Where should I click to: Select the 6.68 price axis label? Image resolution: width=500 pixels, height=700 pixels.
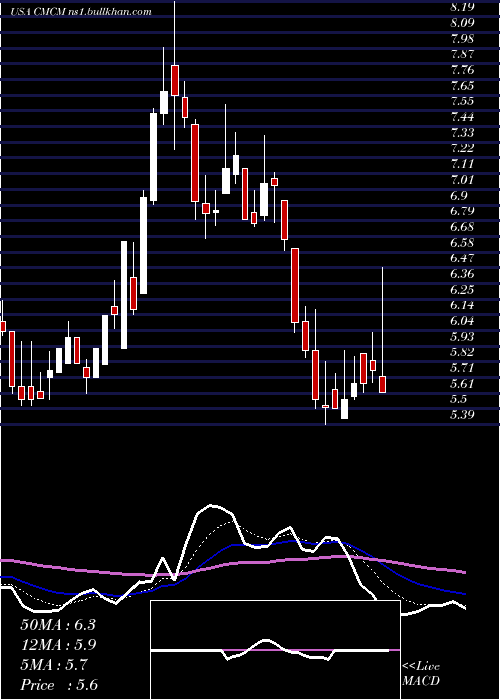click(462, 227)
